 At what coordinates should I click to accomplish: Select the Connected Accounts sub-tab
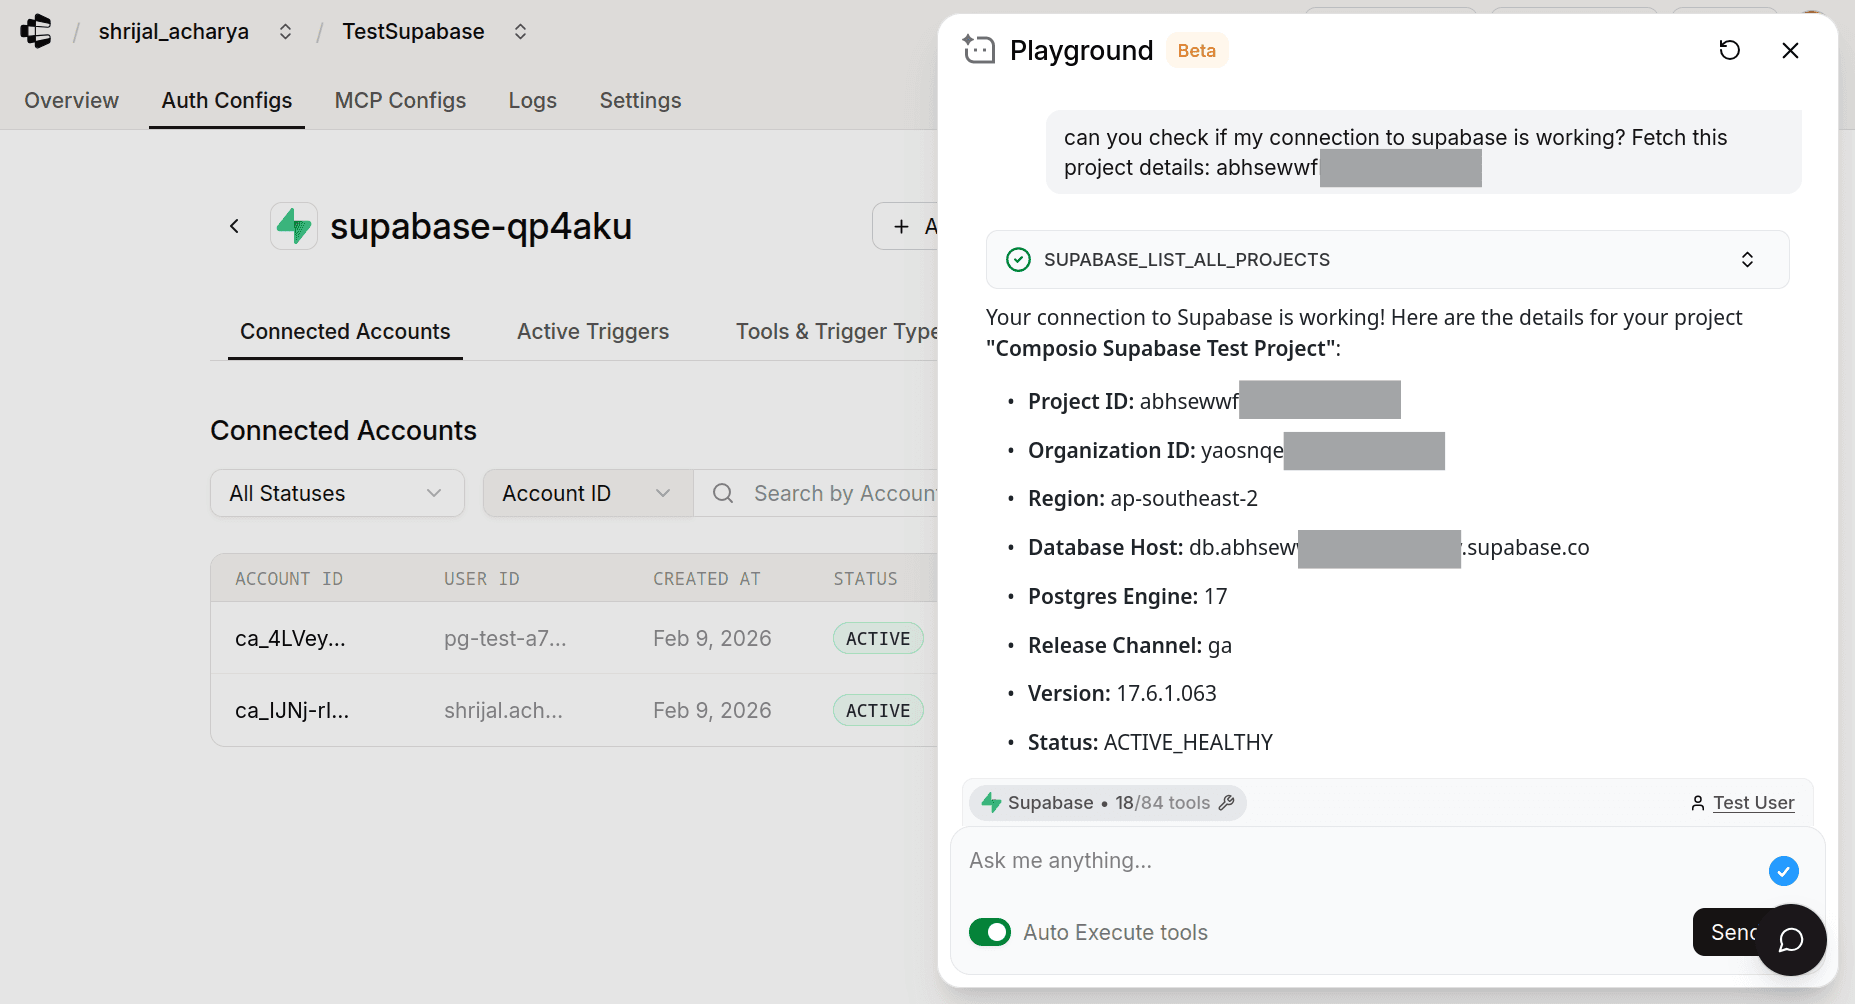pyautogui.click(x=345, y=331)
